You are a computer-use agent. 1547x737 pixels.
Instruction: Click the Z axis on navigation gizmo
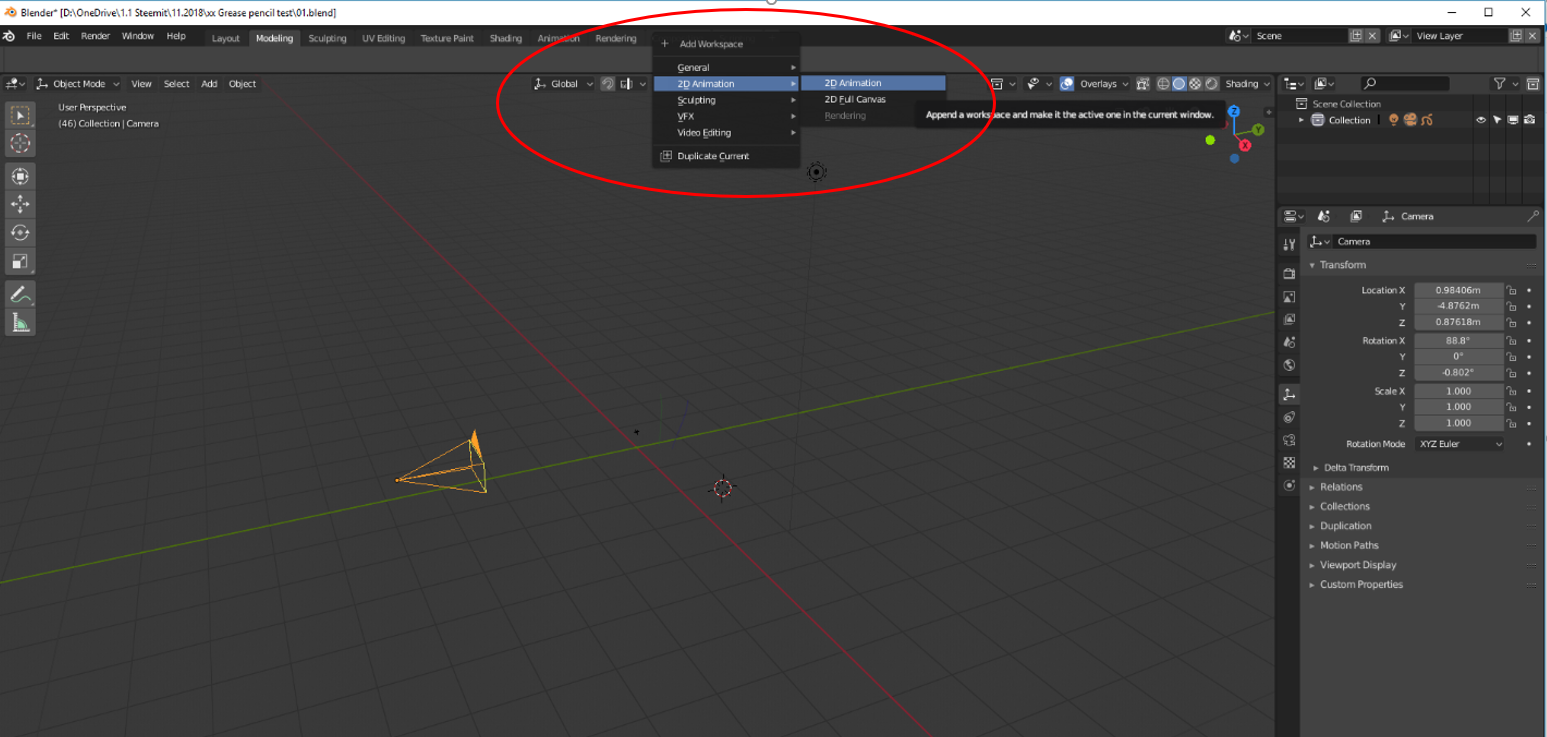(x=1234, y=111)
